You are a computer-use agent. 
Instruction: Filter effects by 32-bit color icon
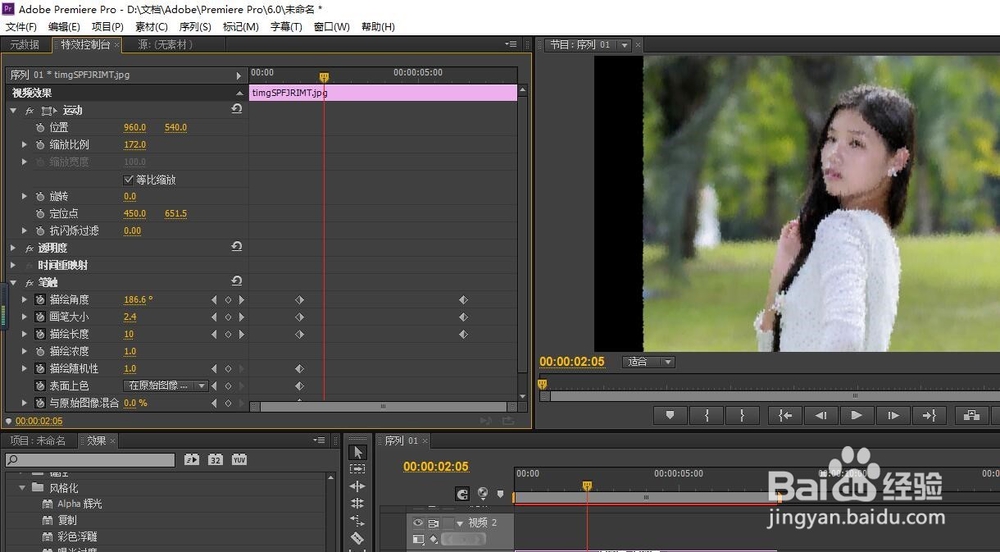click(216, 460)
